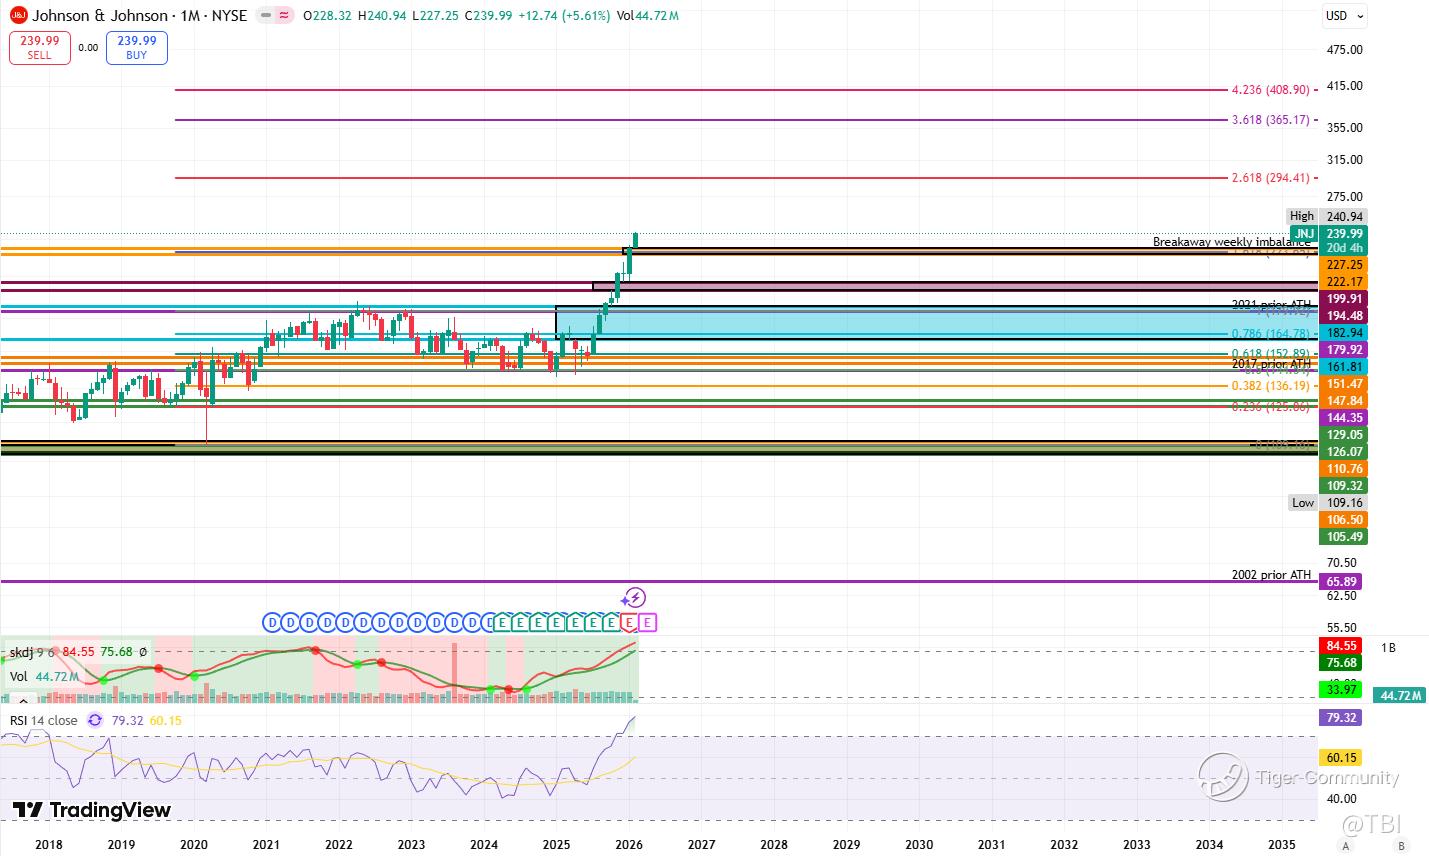The width and height of the screenshot is (1429, 856).
Task: Click the NYSE exchange label in the title
Action: coord(230,16)
